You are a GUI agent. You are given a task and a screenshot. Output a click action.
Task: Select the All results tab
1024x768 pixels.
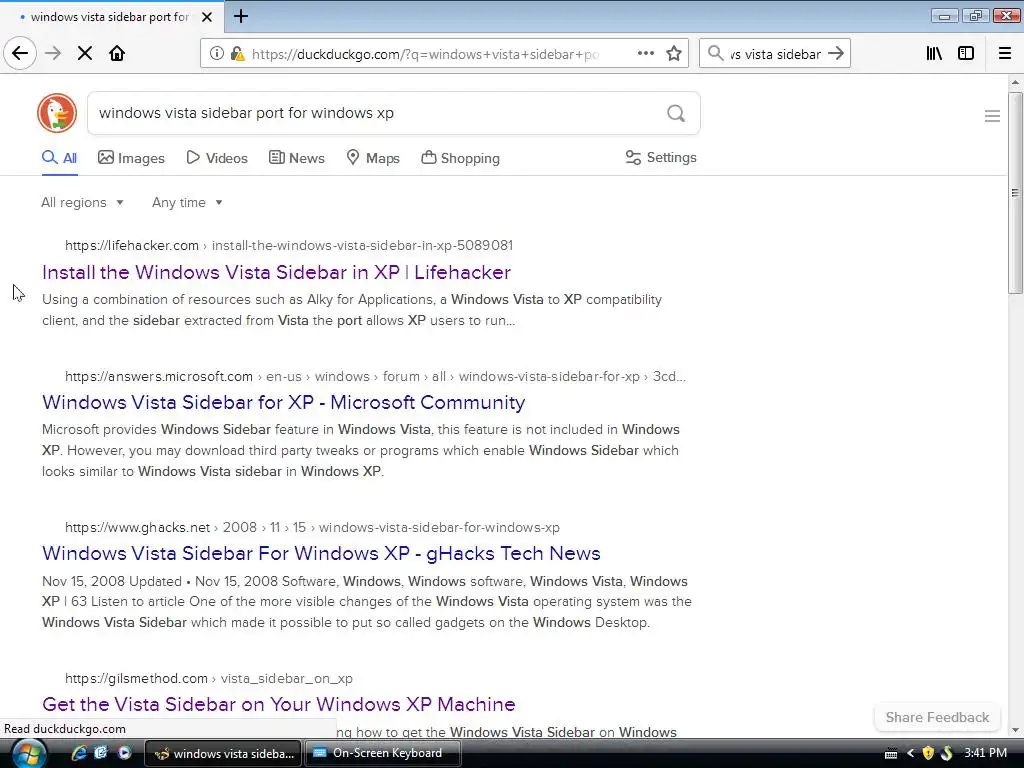(x=59, y=158)
